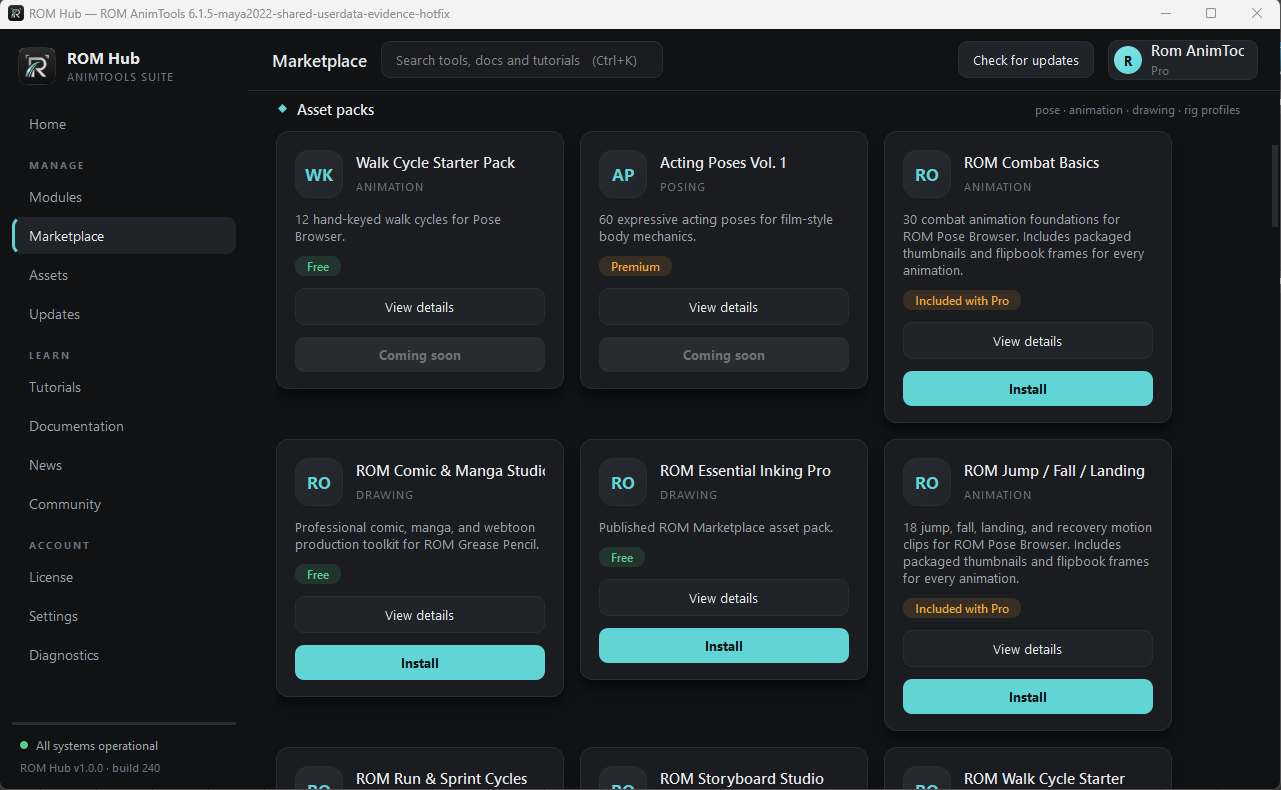Screen dimensions: 1281x790
Task: Click the vertical scrollbar of the Marketplace list
Action: pyautogui.click(x=1274, y=186)
